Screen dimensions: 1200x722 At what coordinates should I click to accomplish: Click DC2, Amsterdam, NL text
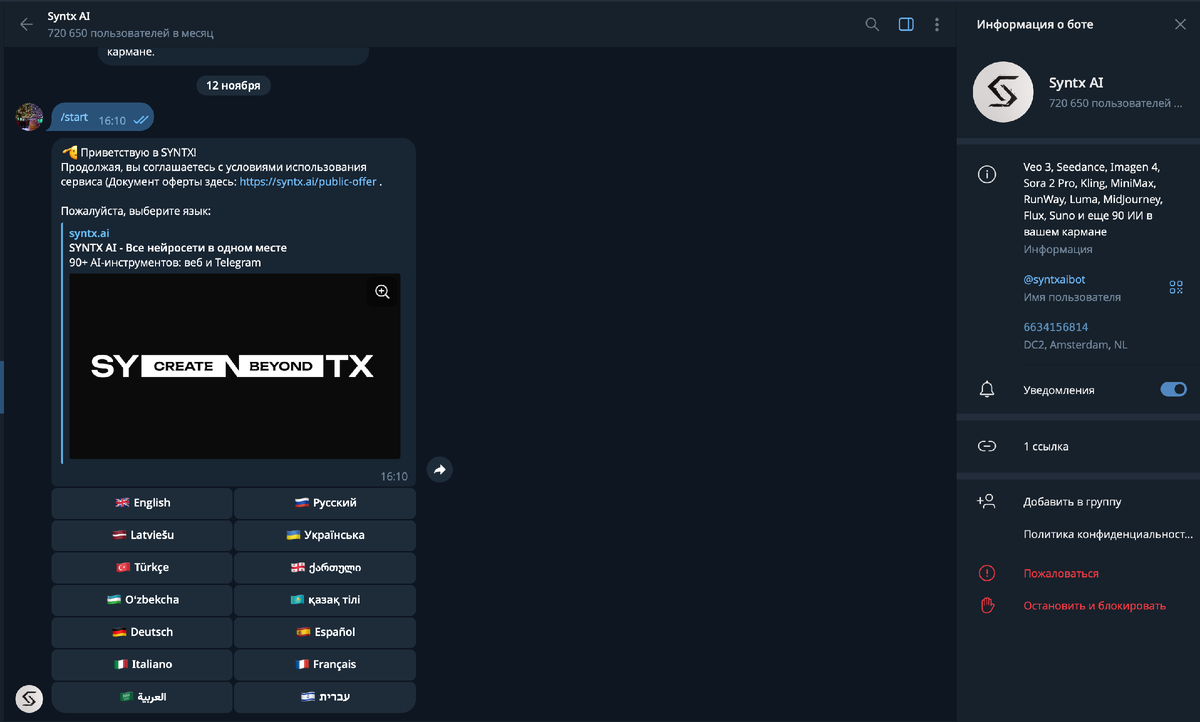coord(1075,345)
